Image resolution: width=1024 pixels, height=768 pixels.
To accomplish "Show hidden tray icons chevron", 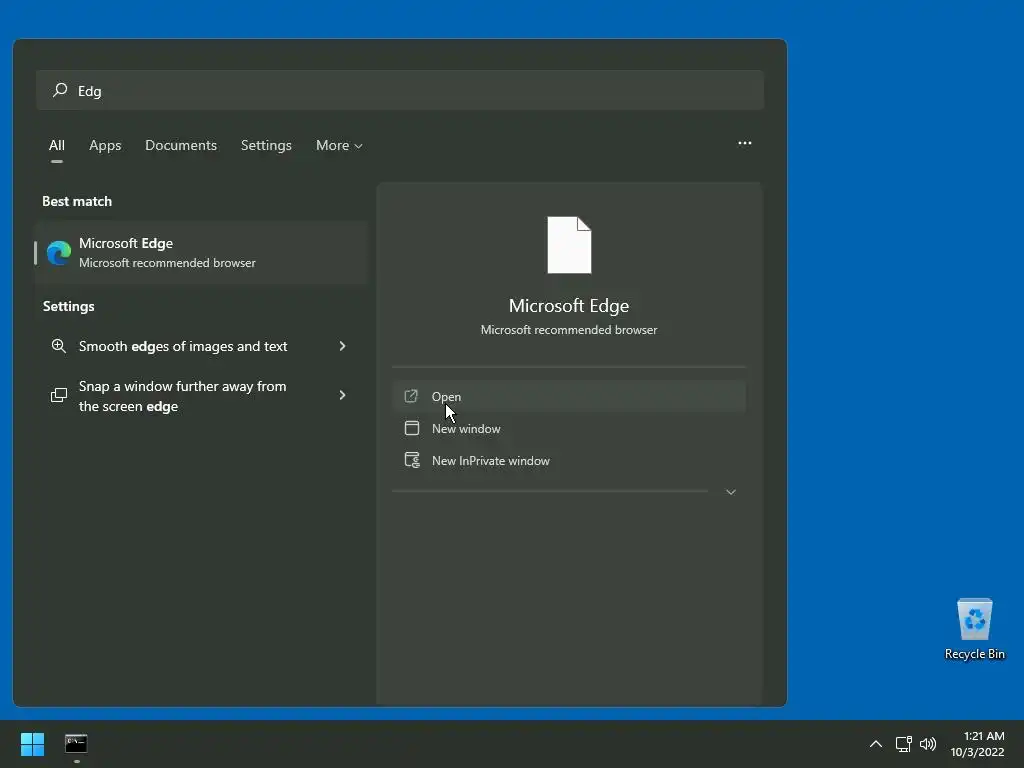I will pos(876,744).
